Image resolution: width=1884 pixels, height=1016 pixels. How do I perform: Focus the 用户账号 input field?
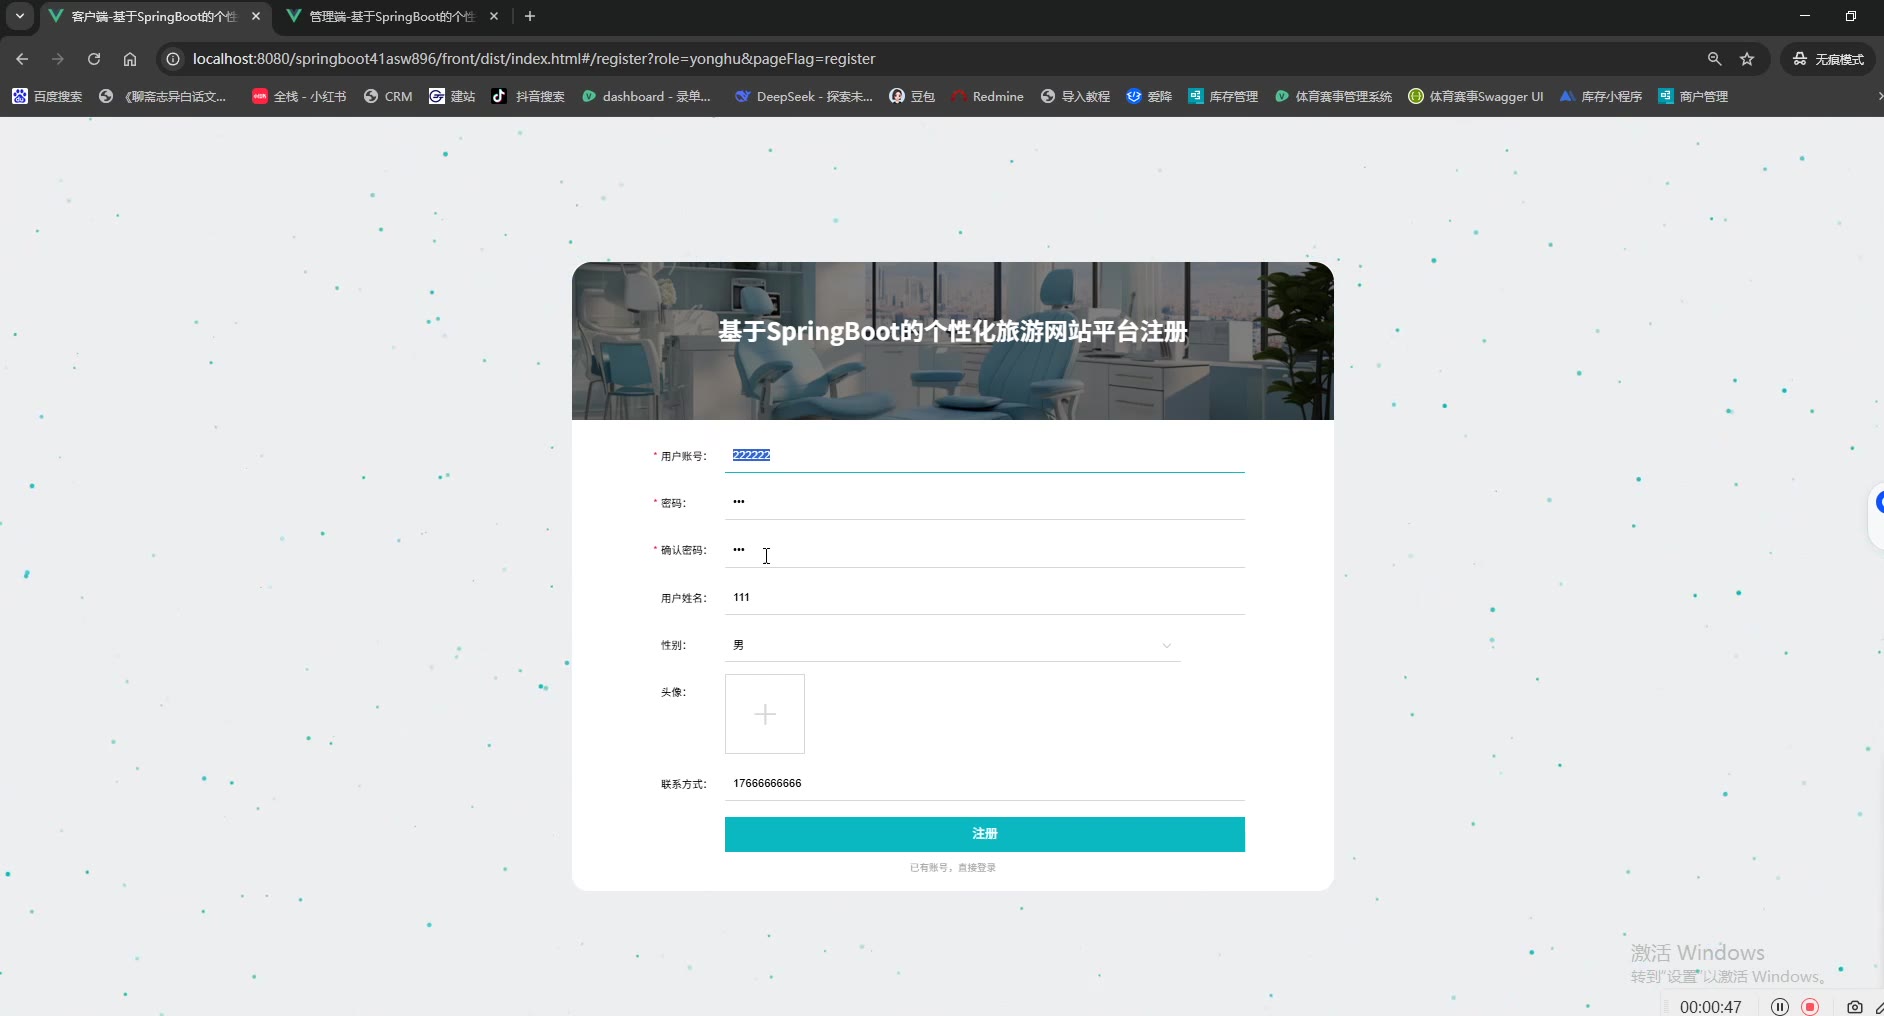pyautogui.click(x=985, y=455)
